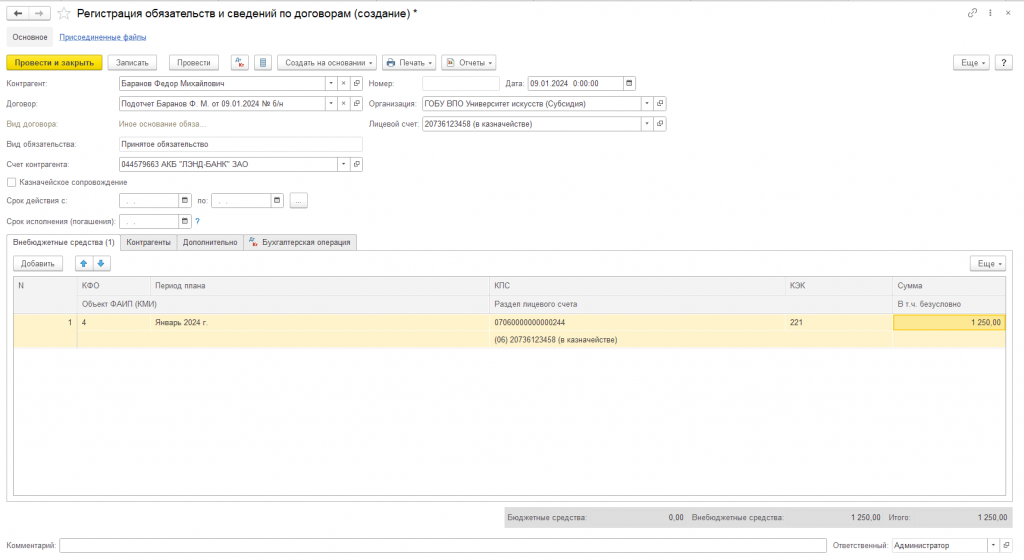
Task: Open calendar for Срок исполнения (погашения)
Action: (185, 221)
